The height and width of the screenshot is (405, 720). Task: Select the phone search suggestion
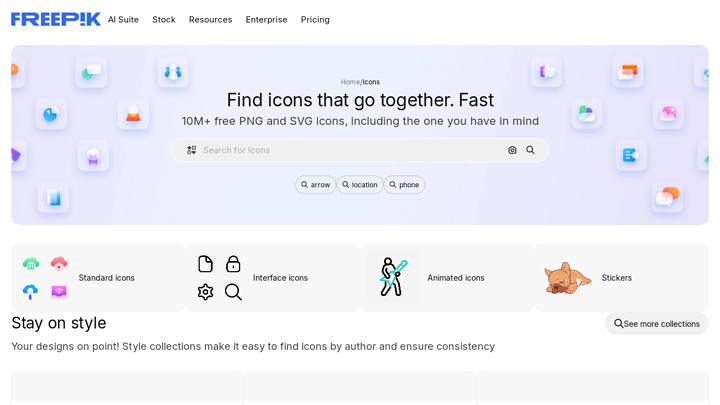coord(404,185)
